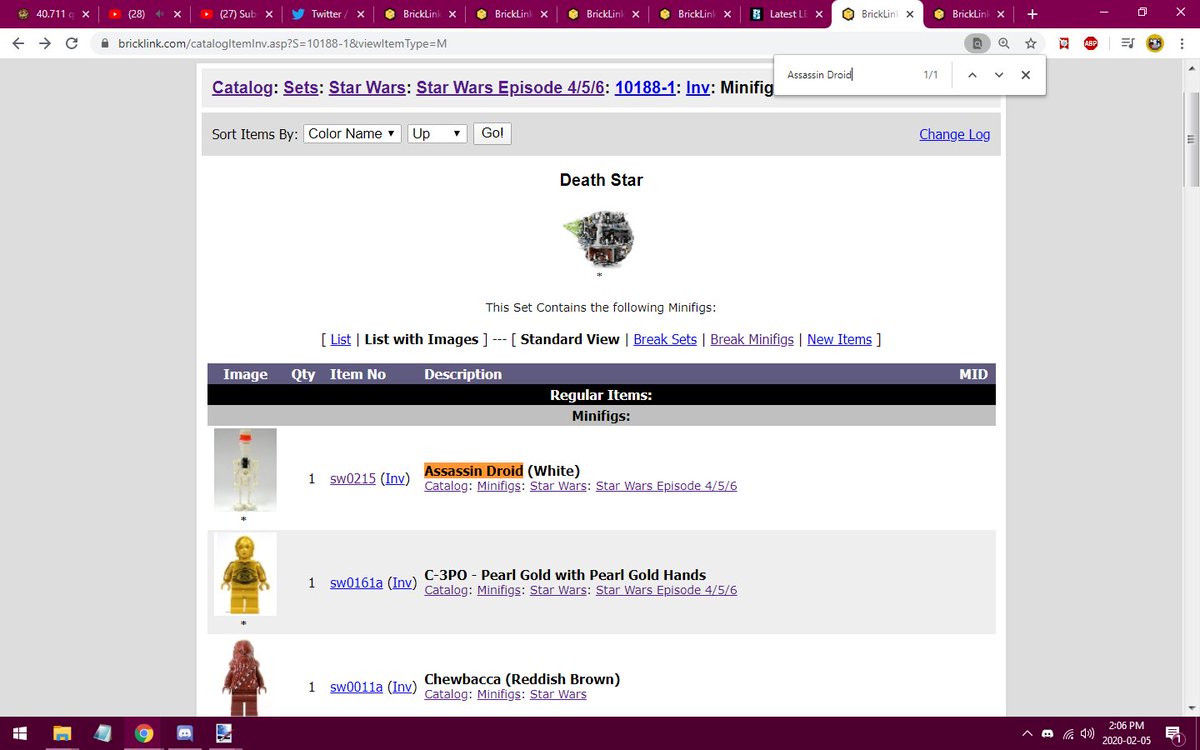1200x750 pixels.
Task: Close the 40.711 tab
Action: (85, 15)
